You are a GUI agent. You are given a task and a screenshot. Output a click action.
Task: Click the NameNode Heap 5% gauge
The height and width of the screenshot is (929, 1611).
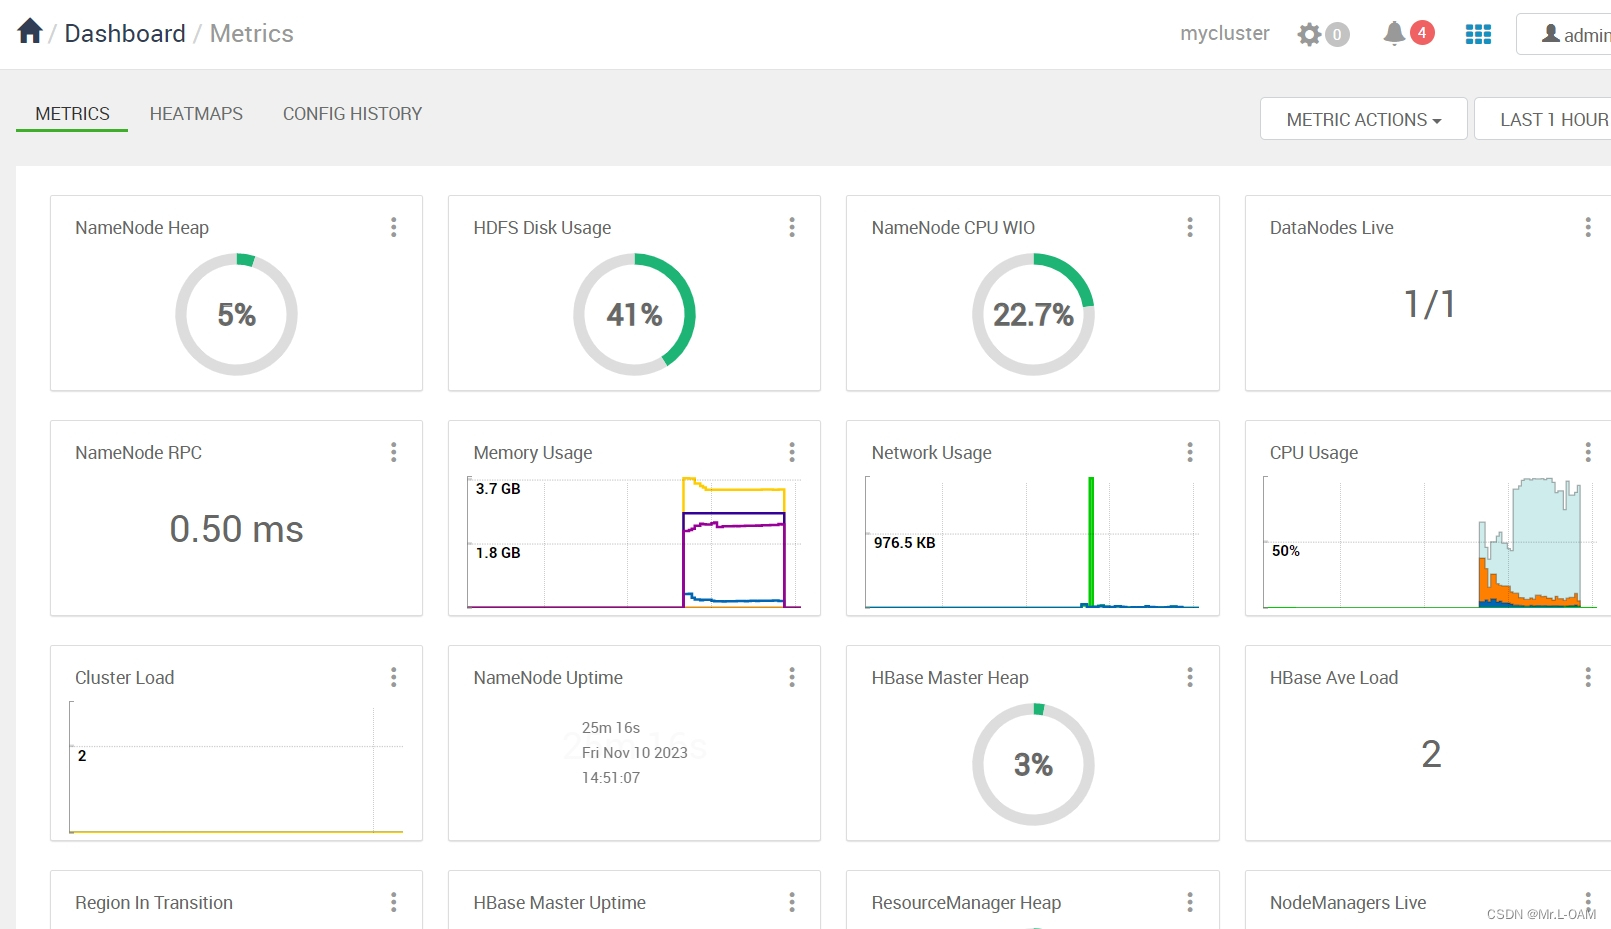pos(236,314)
